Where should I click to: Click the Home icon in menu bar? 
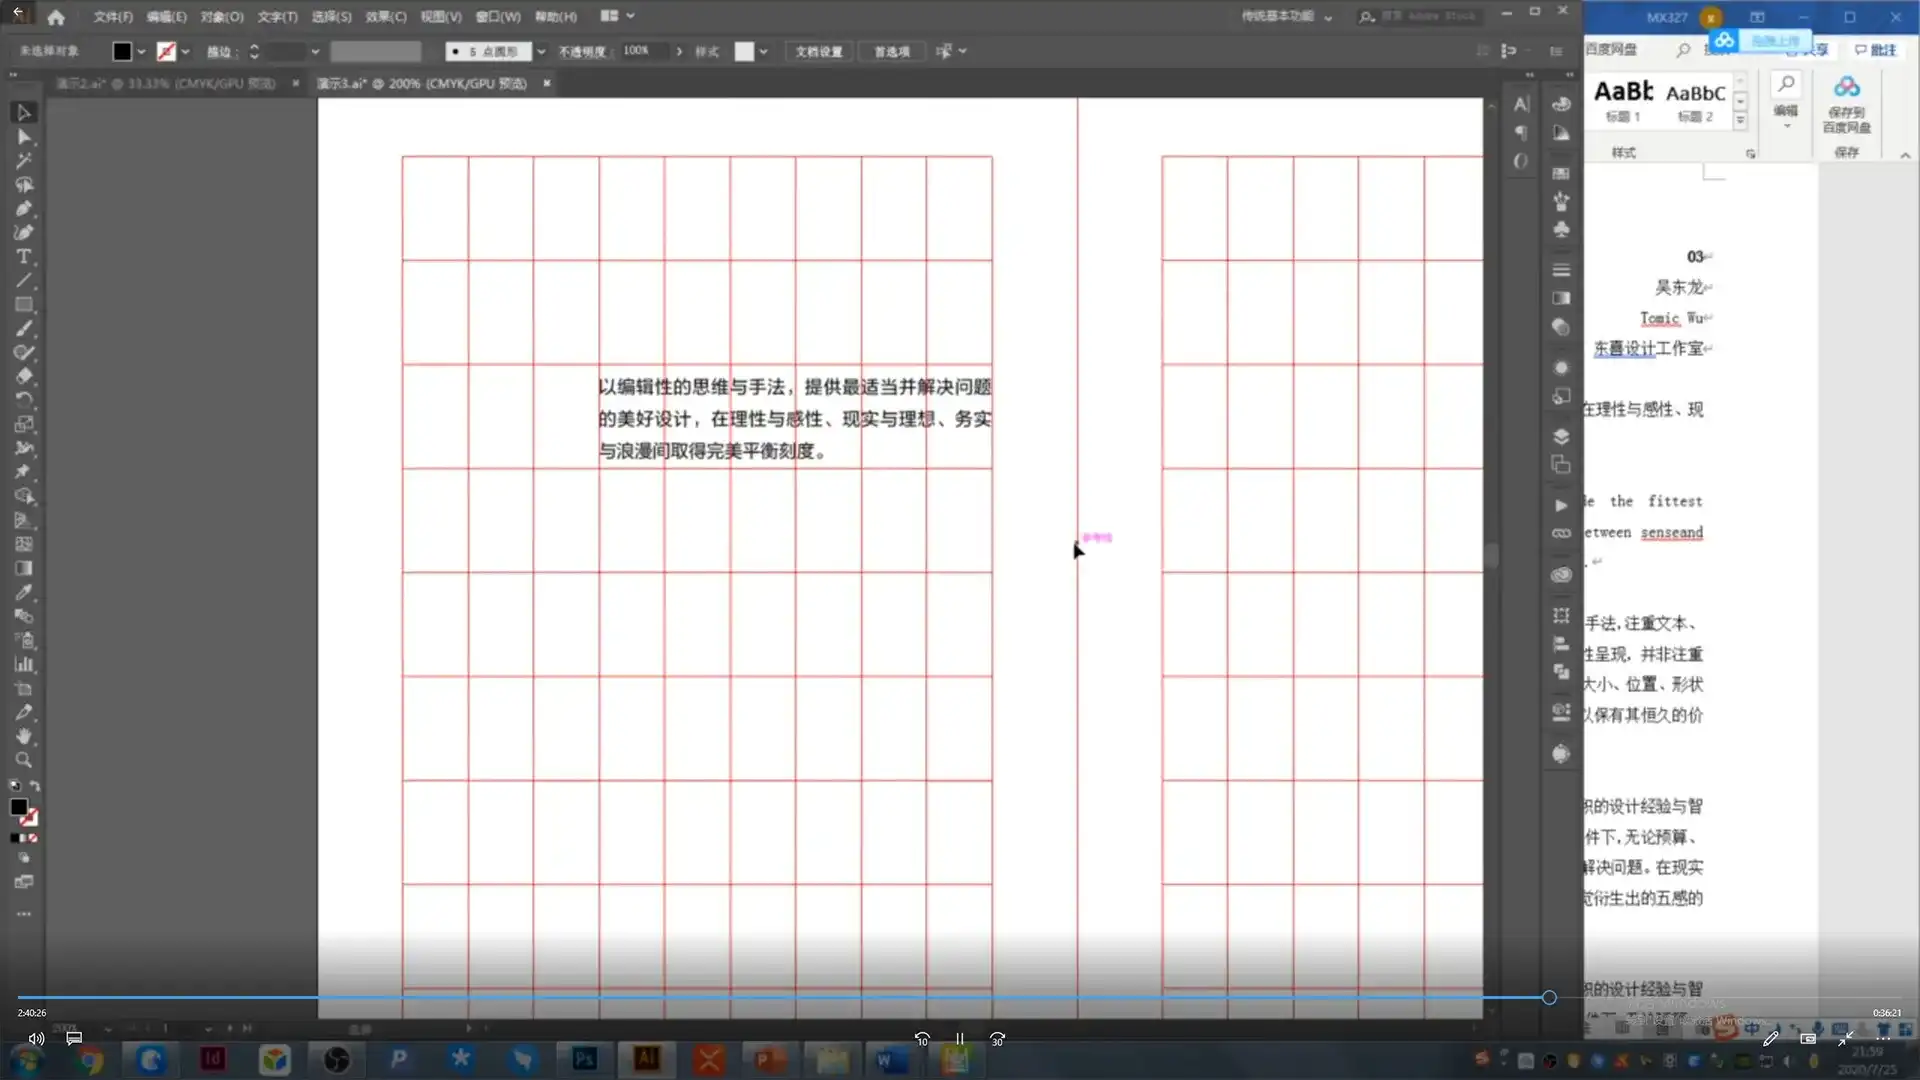(56, 17)
